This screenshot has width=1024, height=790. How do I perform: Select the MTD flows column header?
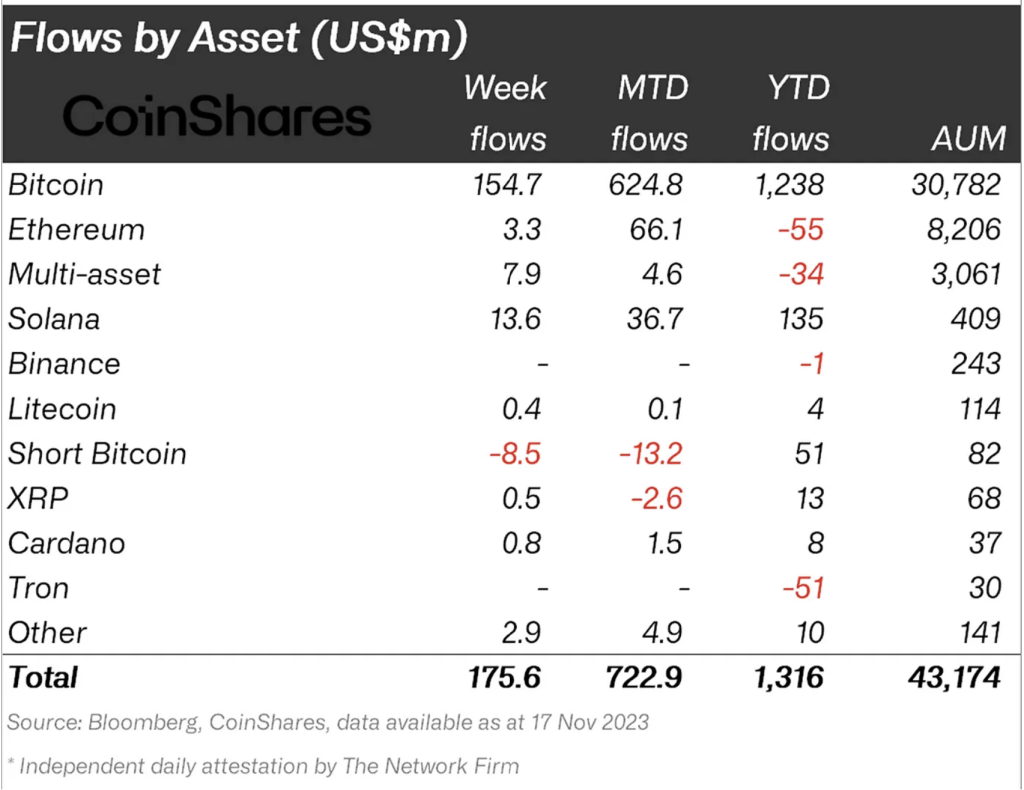(x=652, y=112)
